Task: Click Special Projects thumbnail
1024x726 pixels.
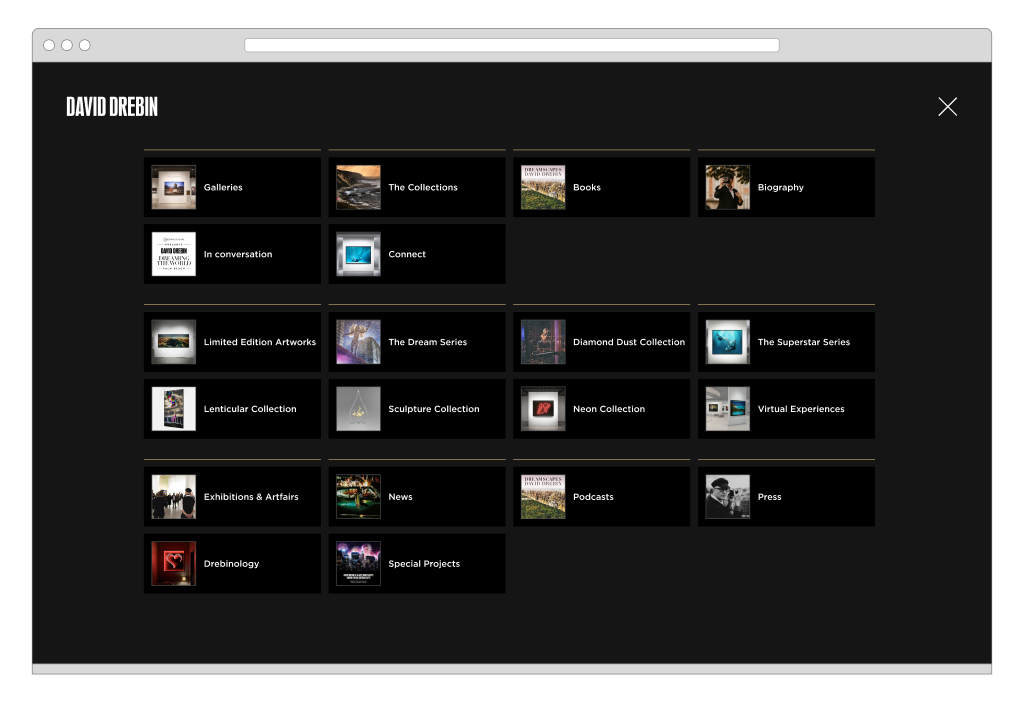Action: (x=359, y=564)
